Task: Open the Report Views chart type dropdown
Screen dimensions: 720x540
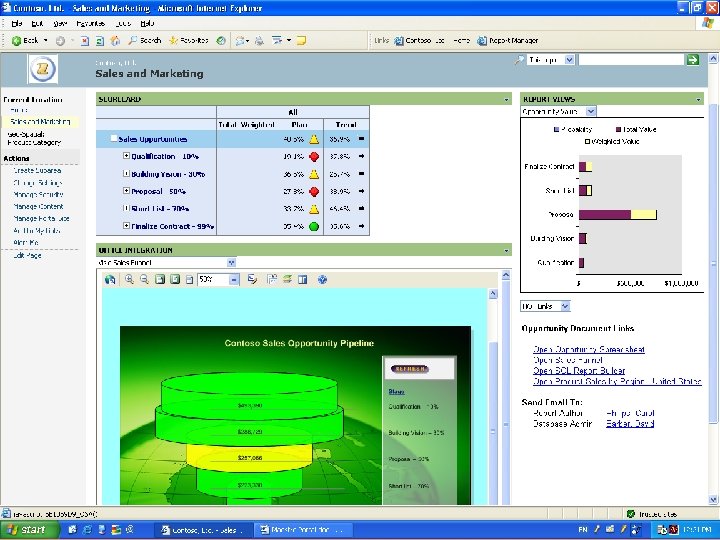Action: pos(591,111)
